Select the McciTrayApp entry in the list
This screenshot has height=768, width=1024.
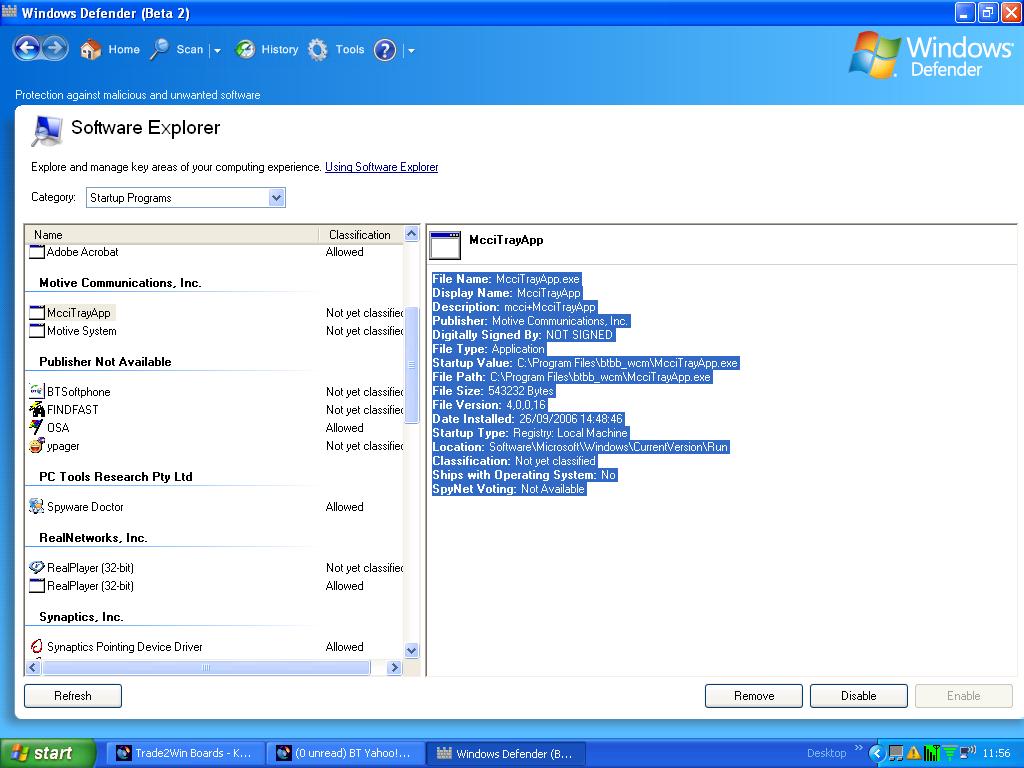[x=78, y=313]
